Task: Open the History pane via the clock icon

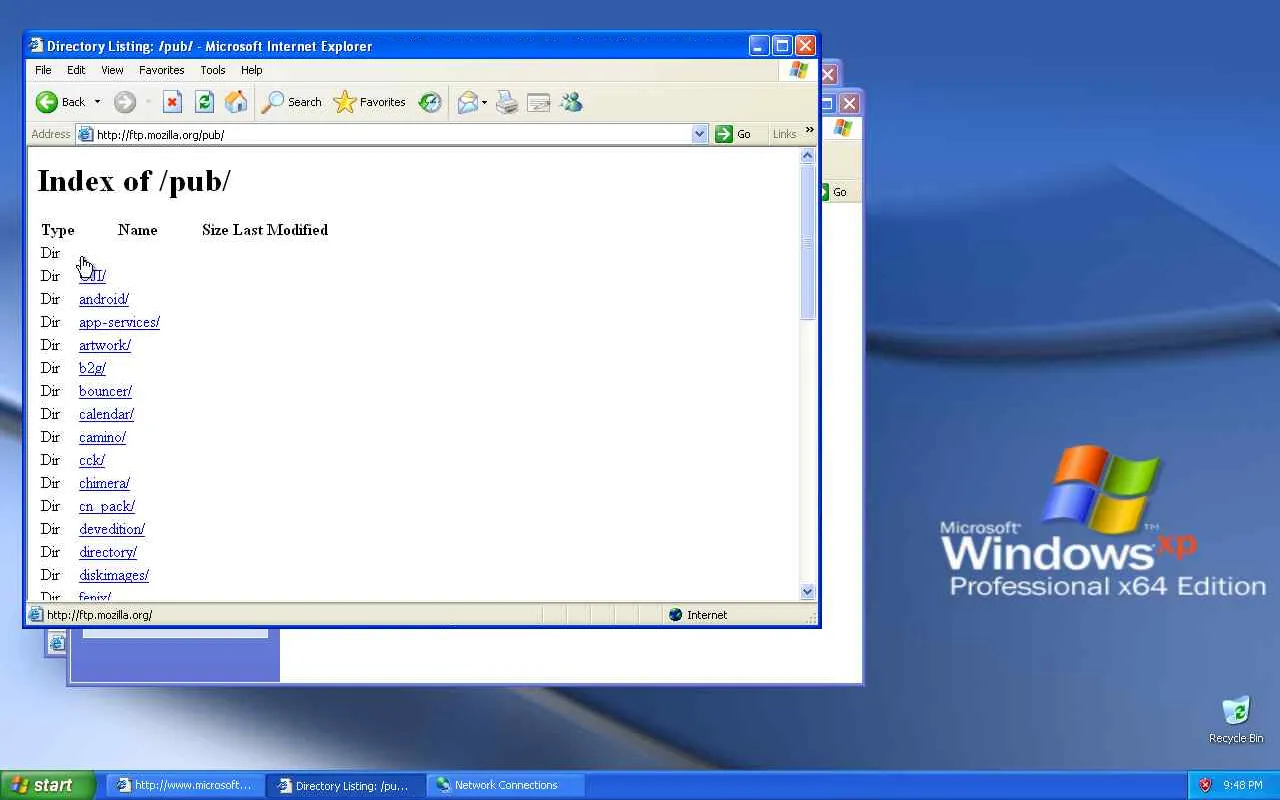Action: click(x=430, y=102)
